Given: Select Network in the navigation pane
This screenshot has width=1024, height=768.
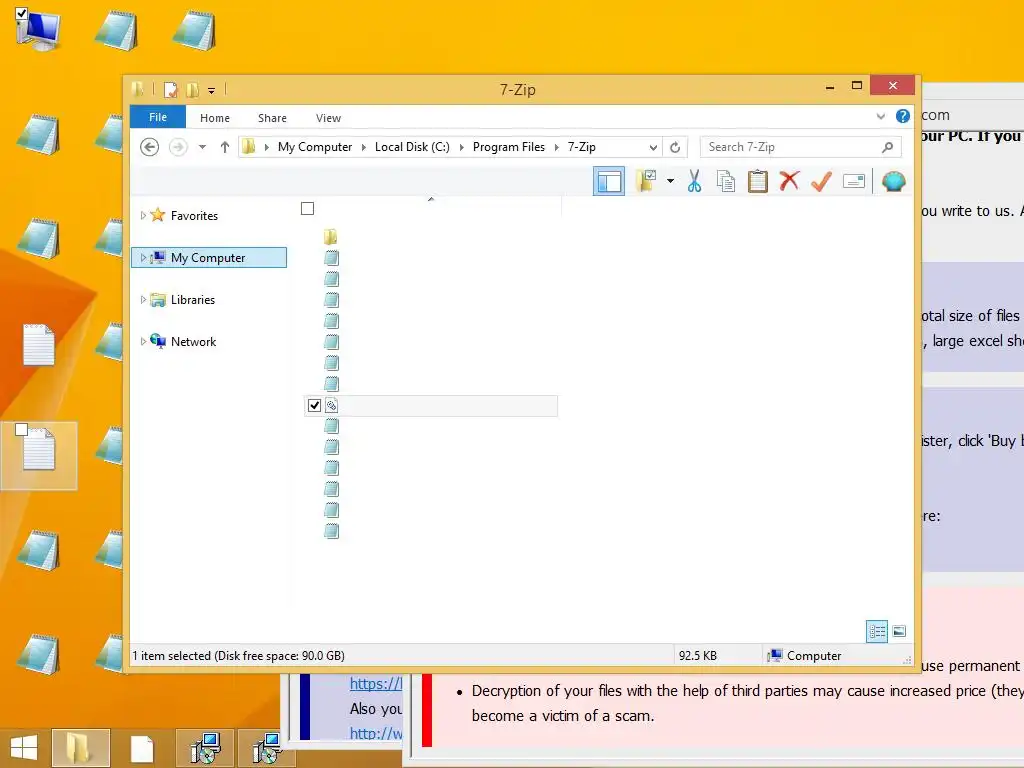Looking at the screenshot, I should pyautogui.click(x=193, y=342).
